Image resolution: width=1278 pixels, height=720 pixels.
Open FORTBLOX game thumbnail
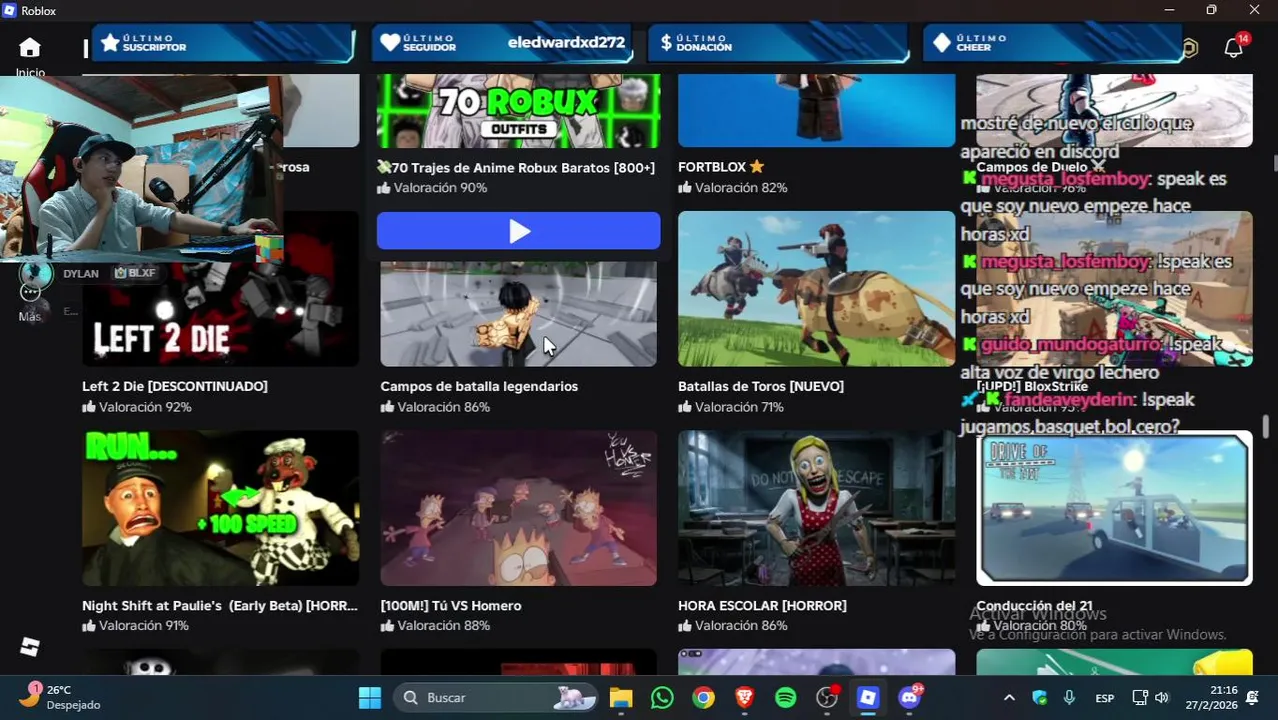(816, 110)
